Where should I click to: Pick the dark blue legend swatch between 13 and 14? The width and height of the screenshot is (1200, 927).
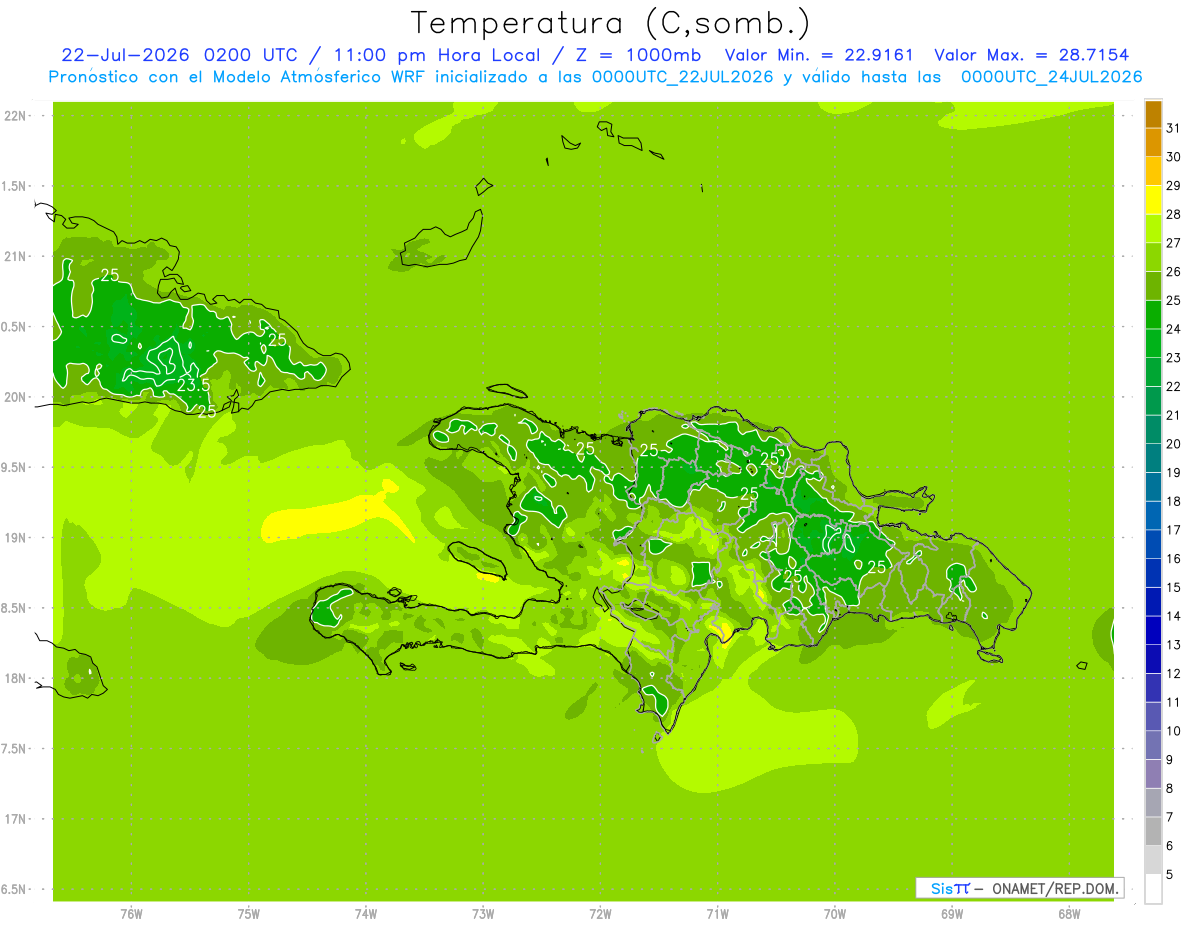pos(1153,630)
